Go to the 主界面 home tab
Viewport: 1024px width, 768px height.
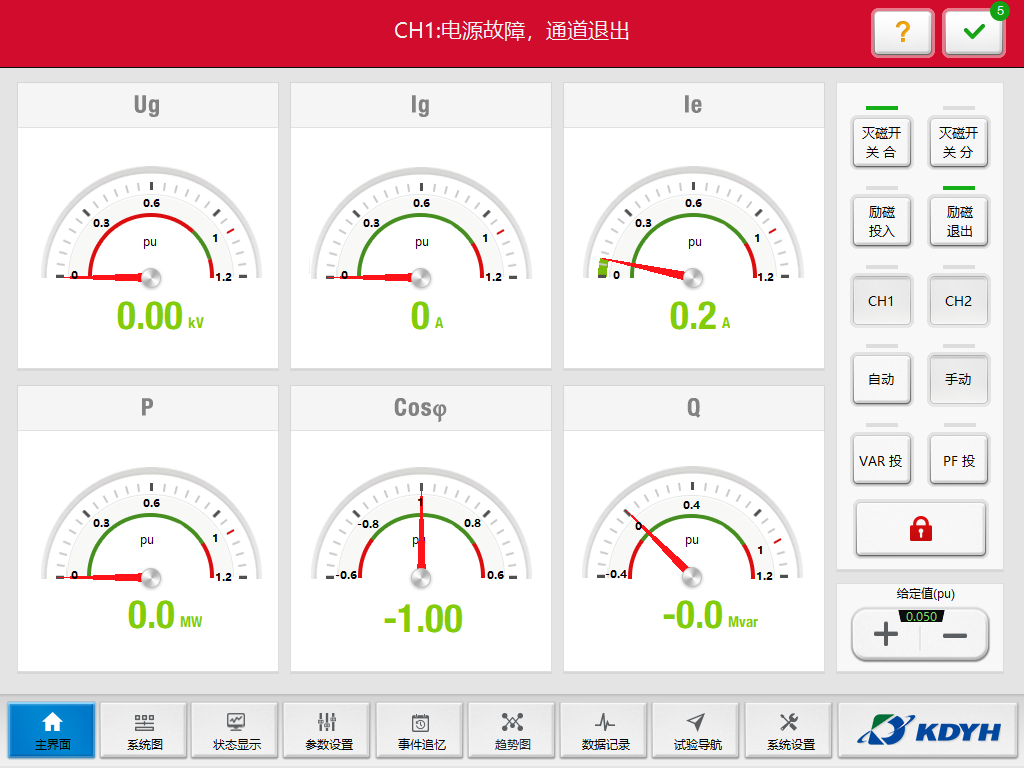52,731
